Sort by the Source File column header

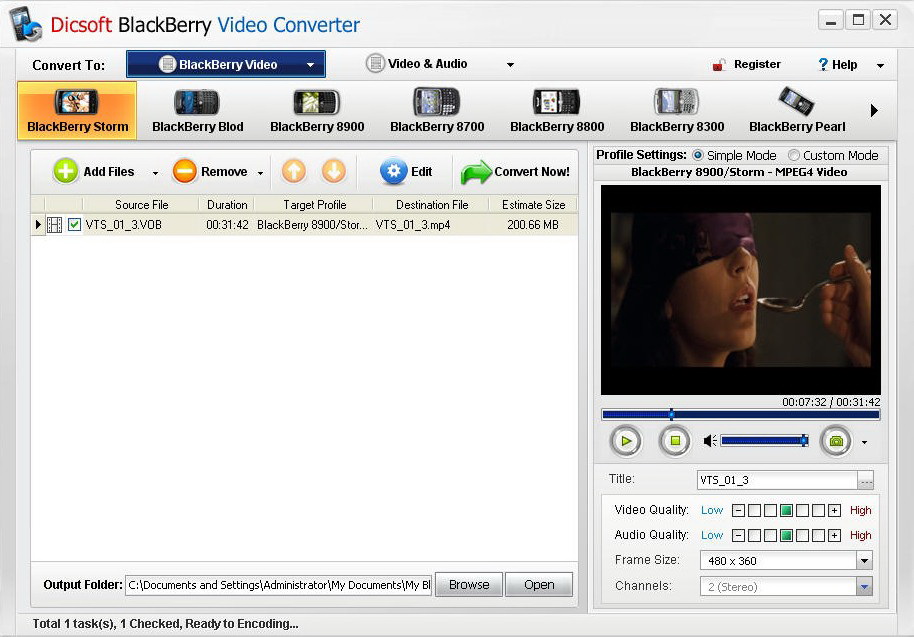pos(141,205)
